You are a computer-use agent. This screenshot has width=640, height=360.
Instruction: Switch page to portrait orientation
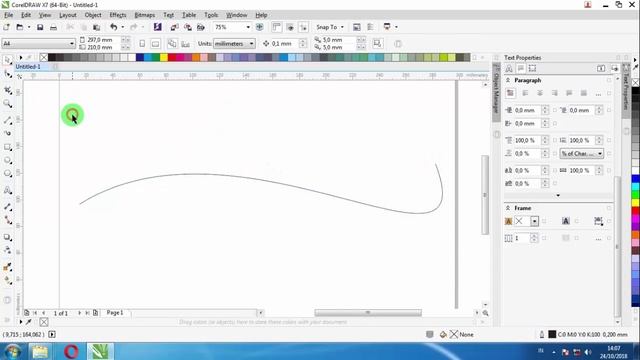142,43
